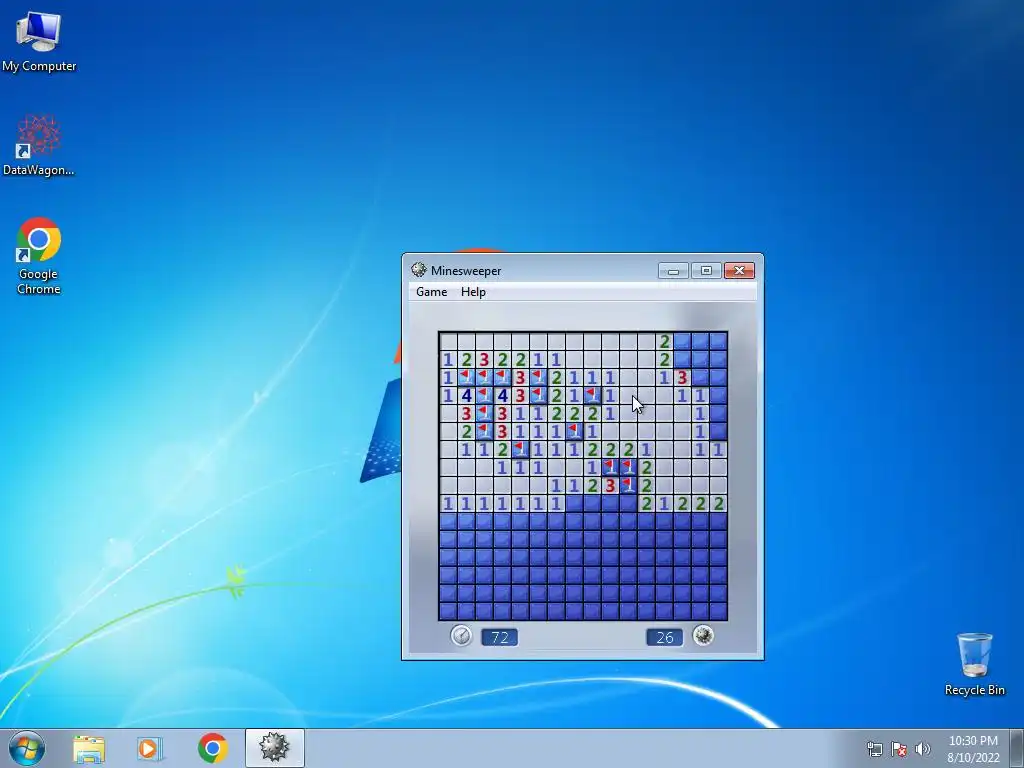
Task: Open the Game menu in Minesweeper
Action: [x=432, y=292]
